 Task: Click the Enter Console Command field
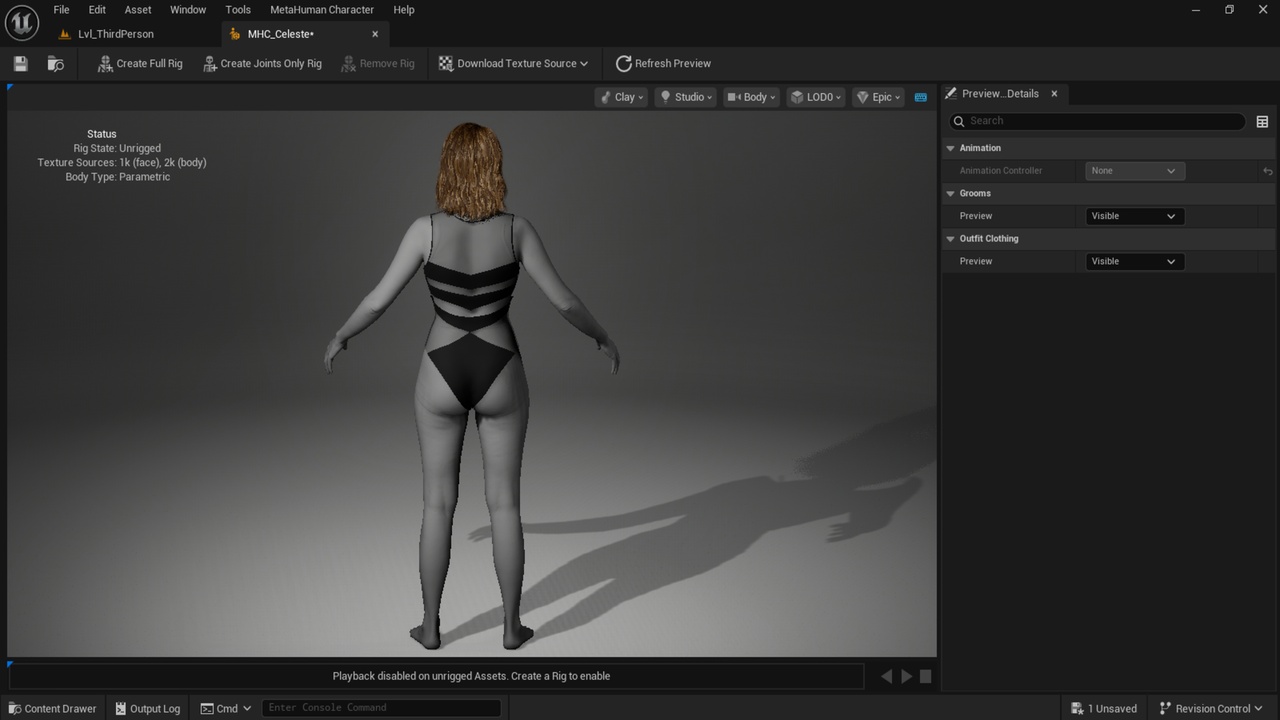(x=381, y=708)
